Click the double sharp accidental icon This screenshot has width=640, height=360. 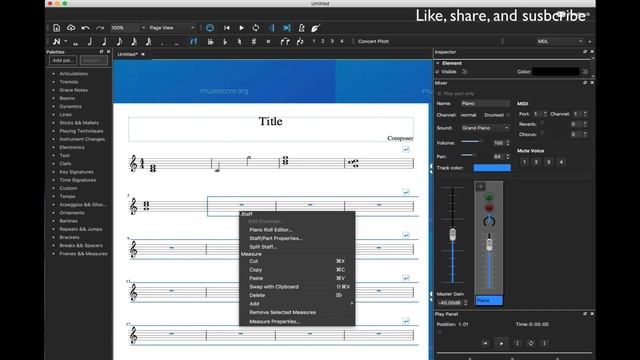click(x=268, y=41)
